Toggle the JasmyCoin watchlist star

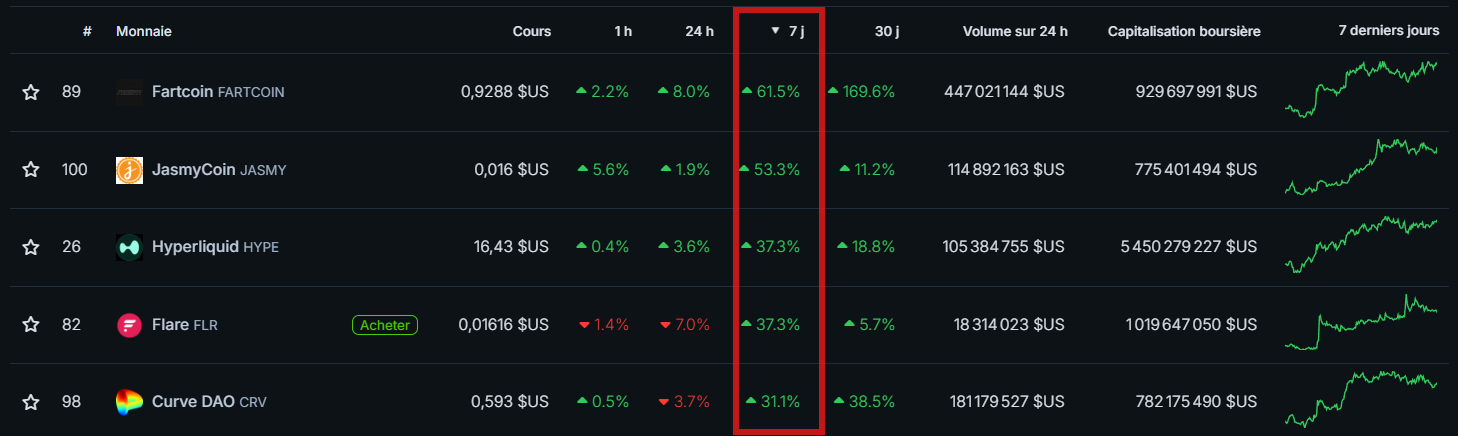(31, 170)
